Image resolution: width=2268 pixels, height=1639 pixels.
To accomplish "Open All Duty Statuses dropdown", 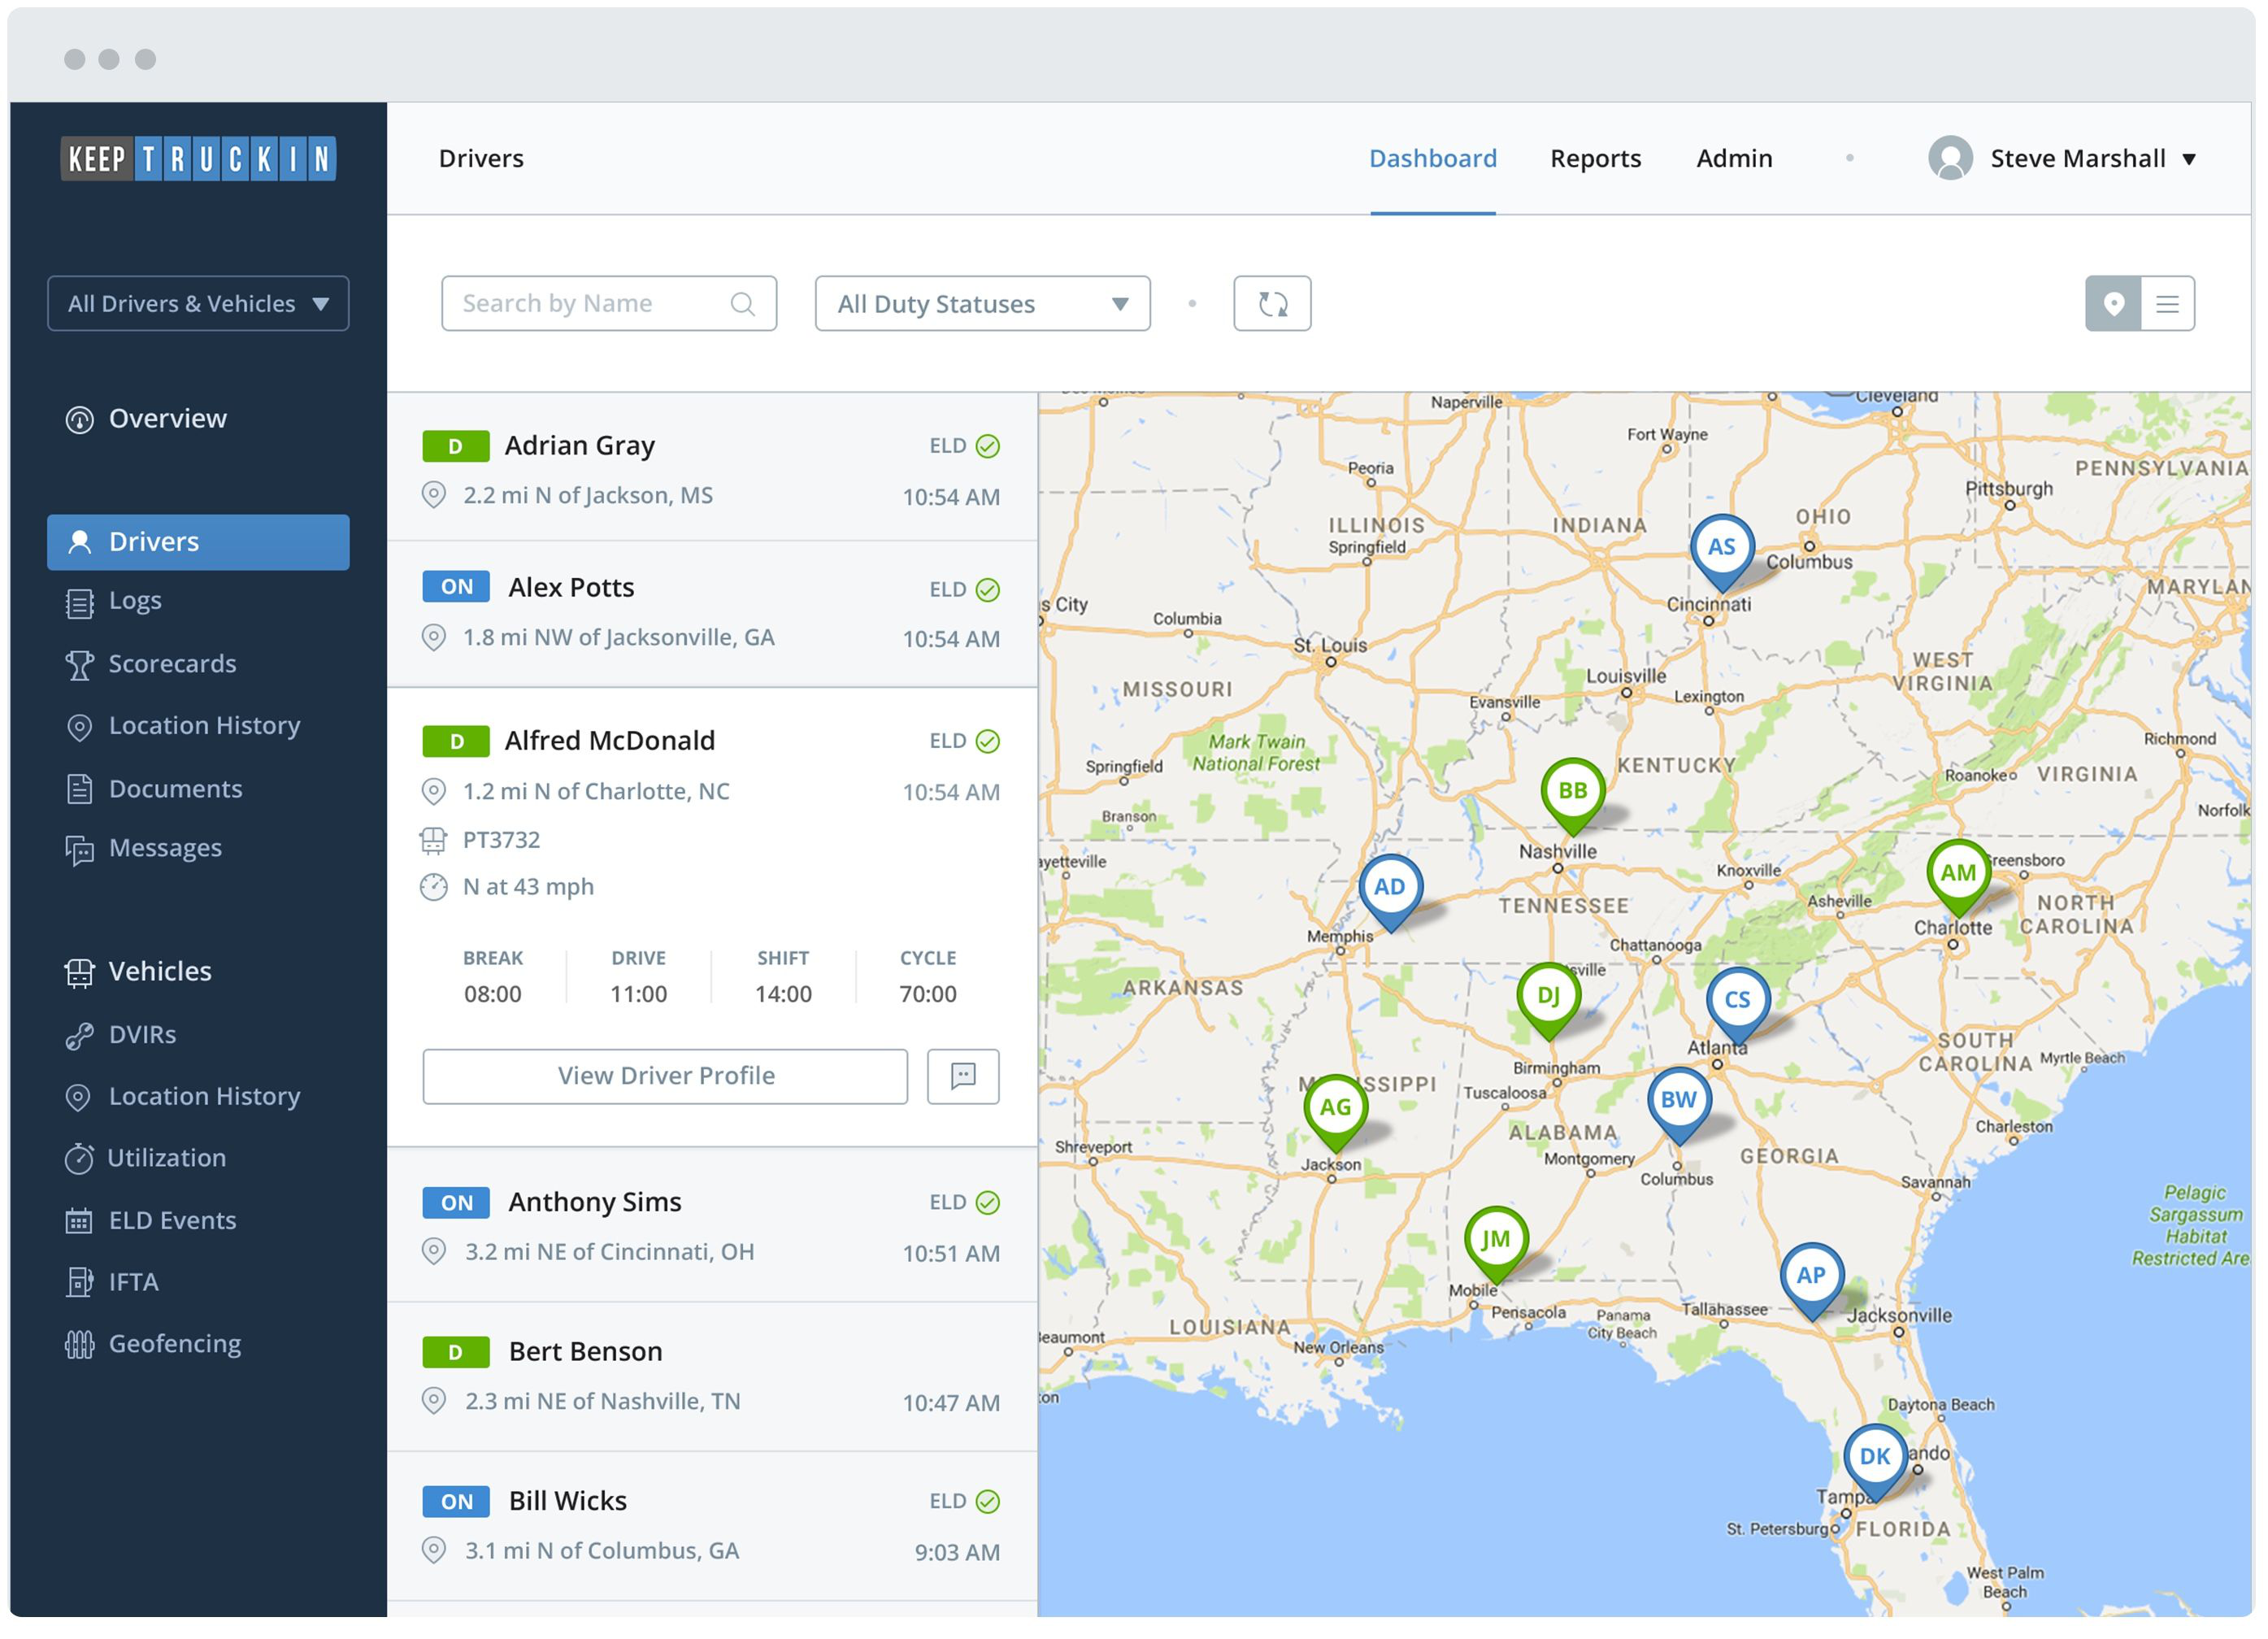I will [981, 303].
